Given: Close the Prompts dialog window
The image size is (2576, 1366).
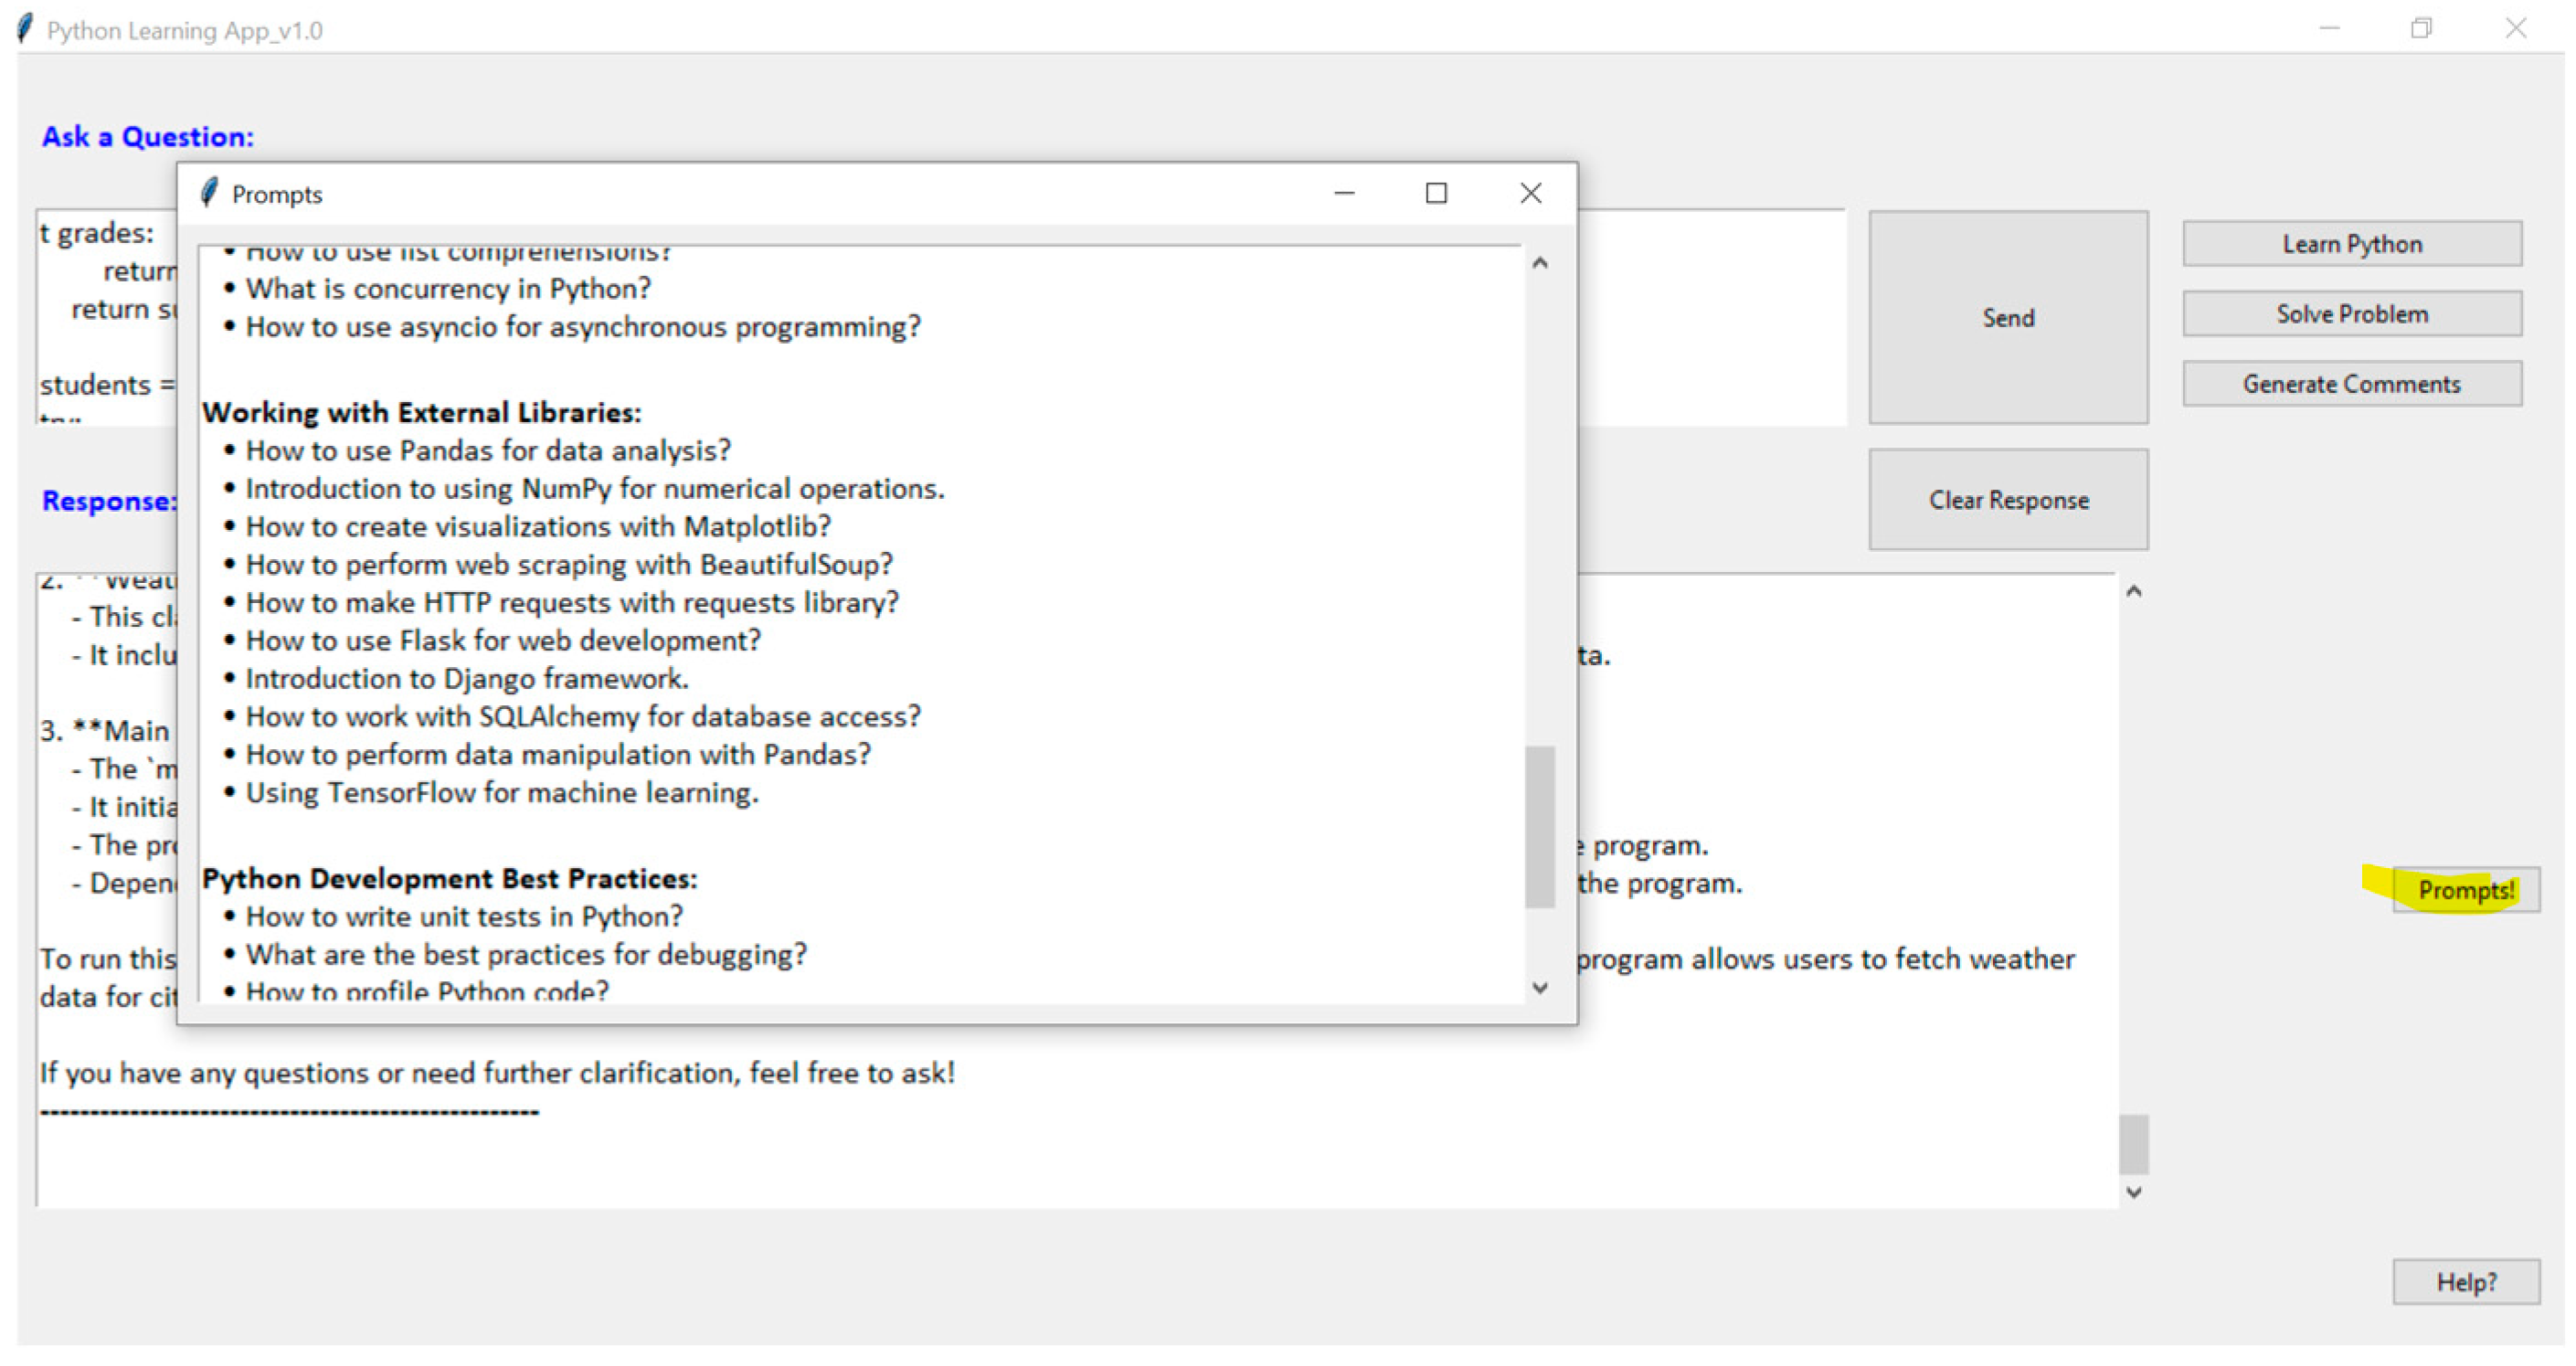Looking at the screenshot, I should [1530, 193].
